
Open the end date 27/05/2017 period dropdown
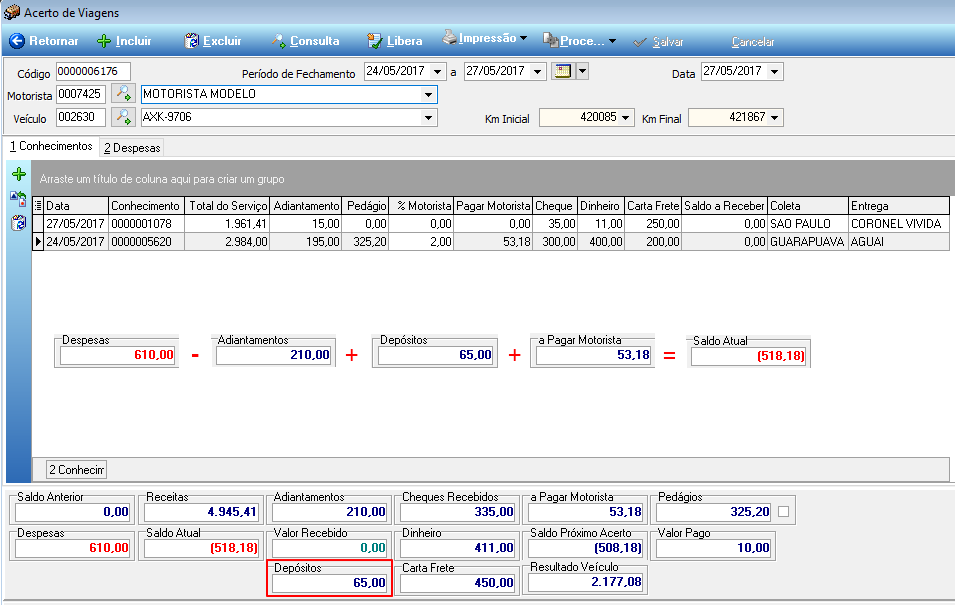click(537, 72)
